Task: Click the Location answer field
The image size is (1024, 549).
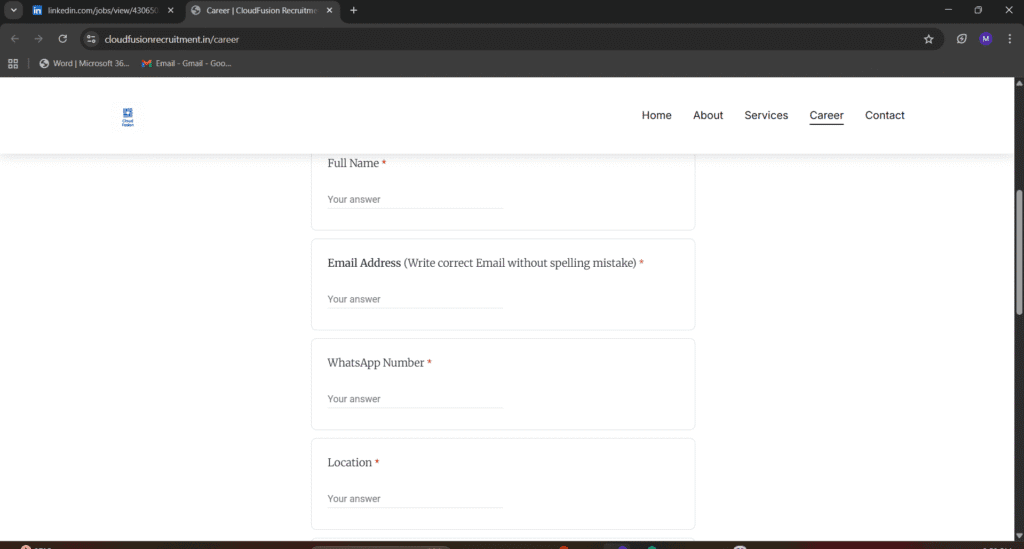Action: (x=415, y=499)
